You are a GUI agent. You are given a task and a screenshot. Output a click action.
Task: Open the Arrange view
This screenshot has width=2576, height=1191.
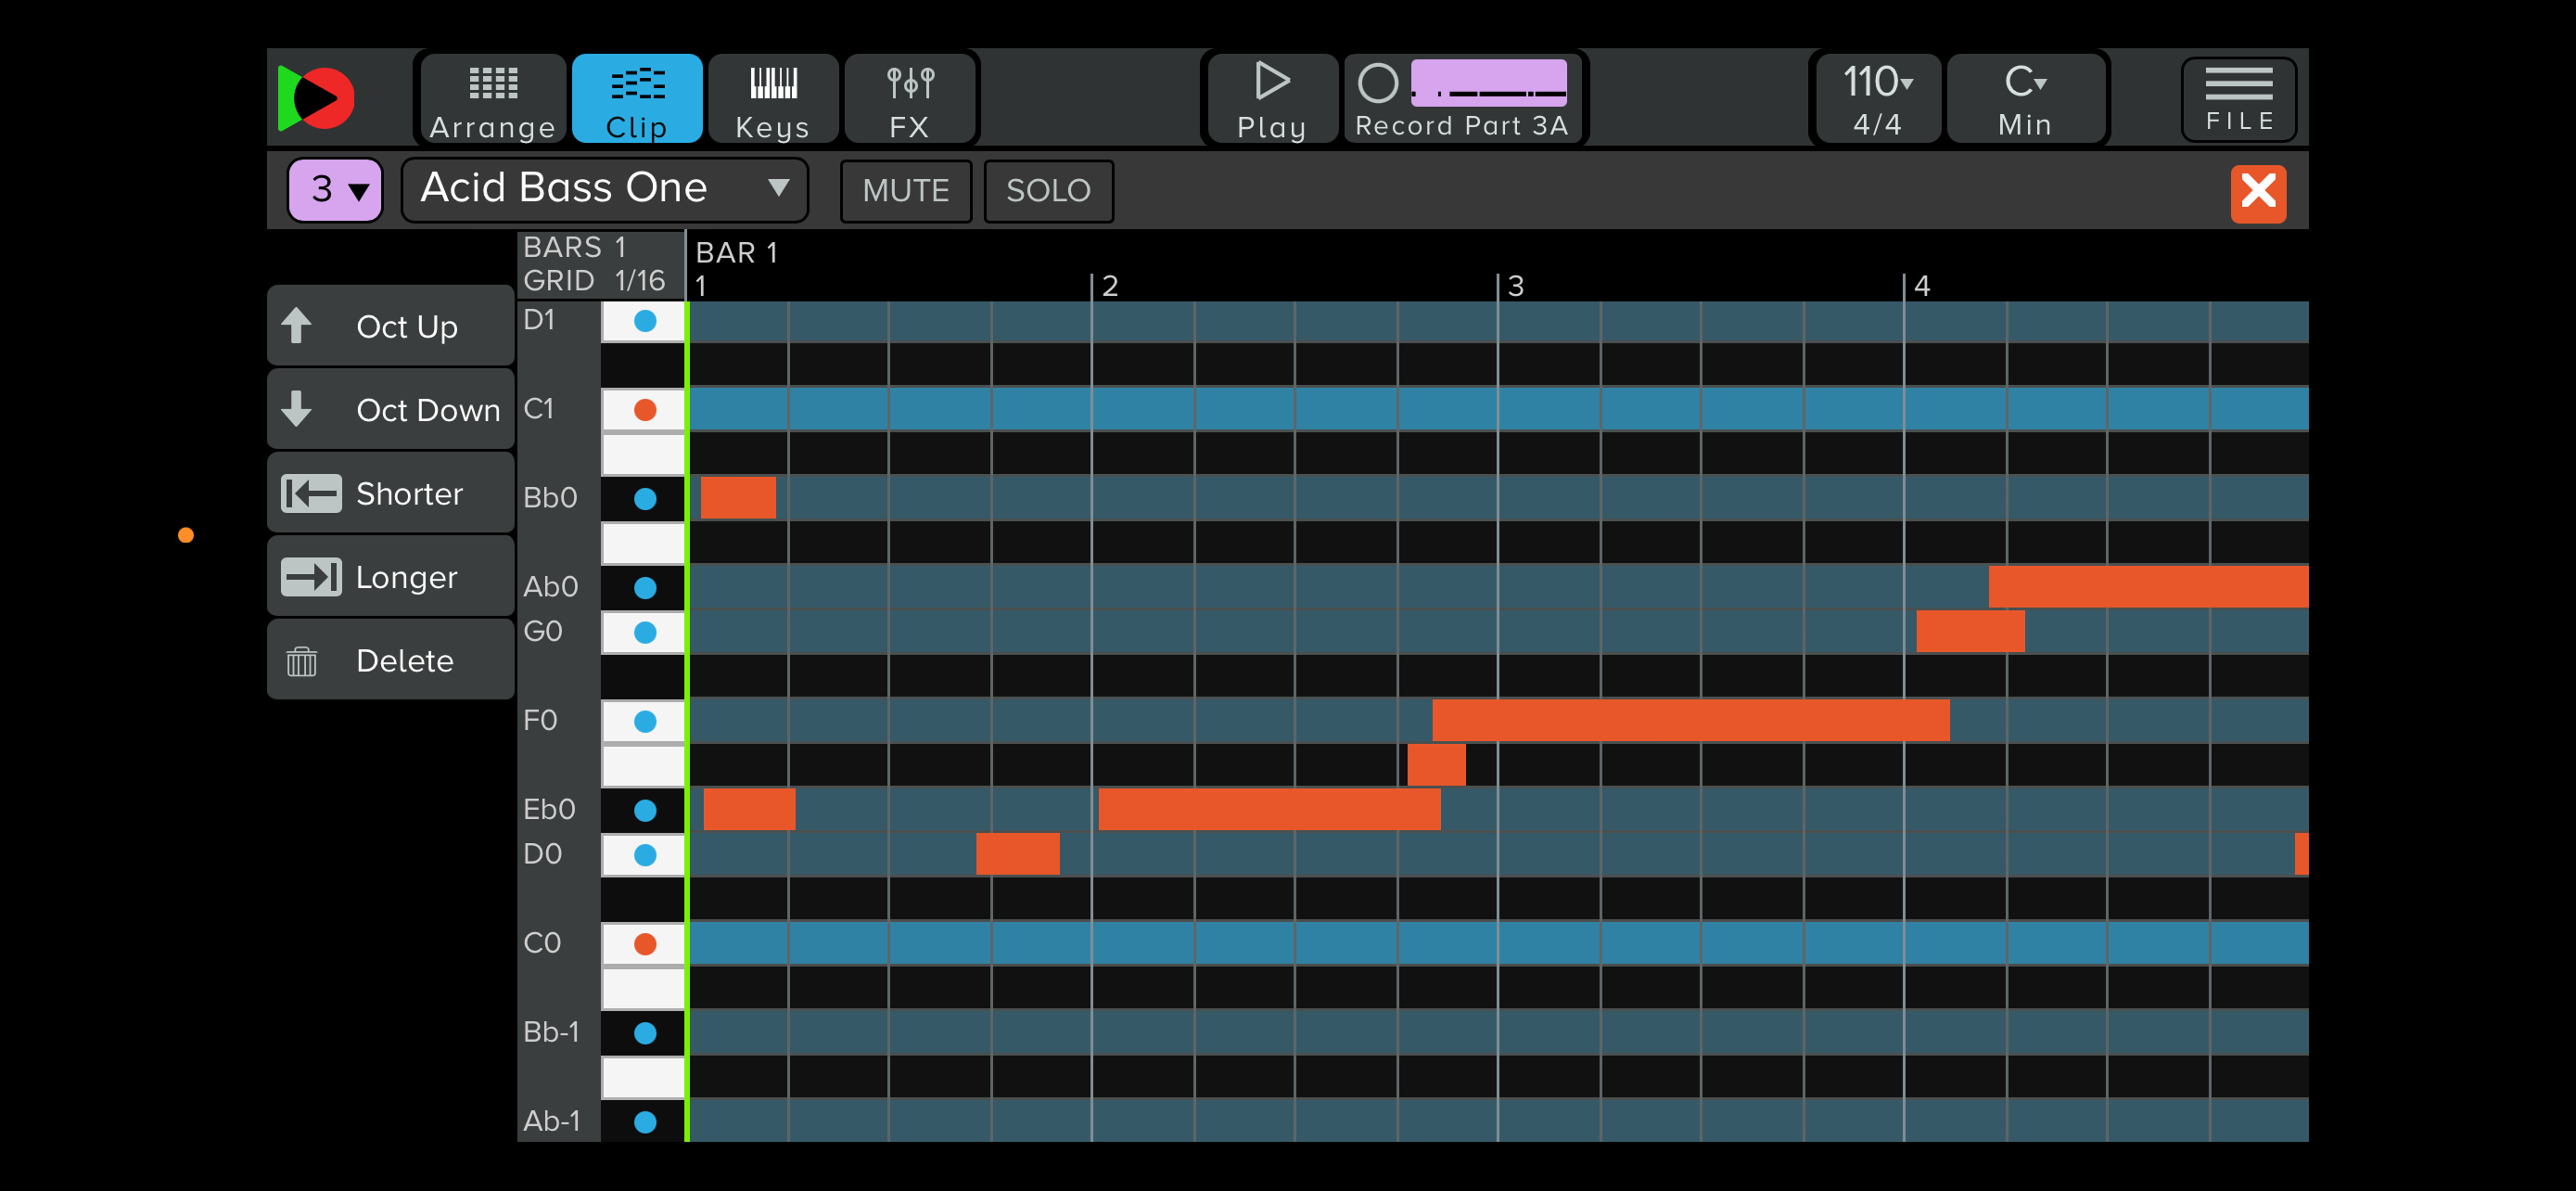pos(493,99)
